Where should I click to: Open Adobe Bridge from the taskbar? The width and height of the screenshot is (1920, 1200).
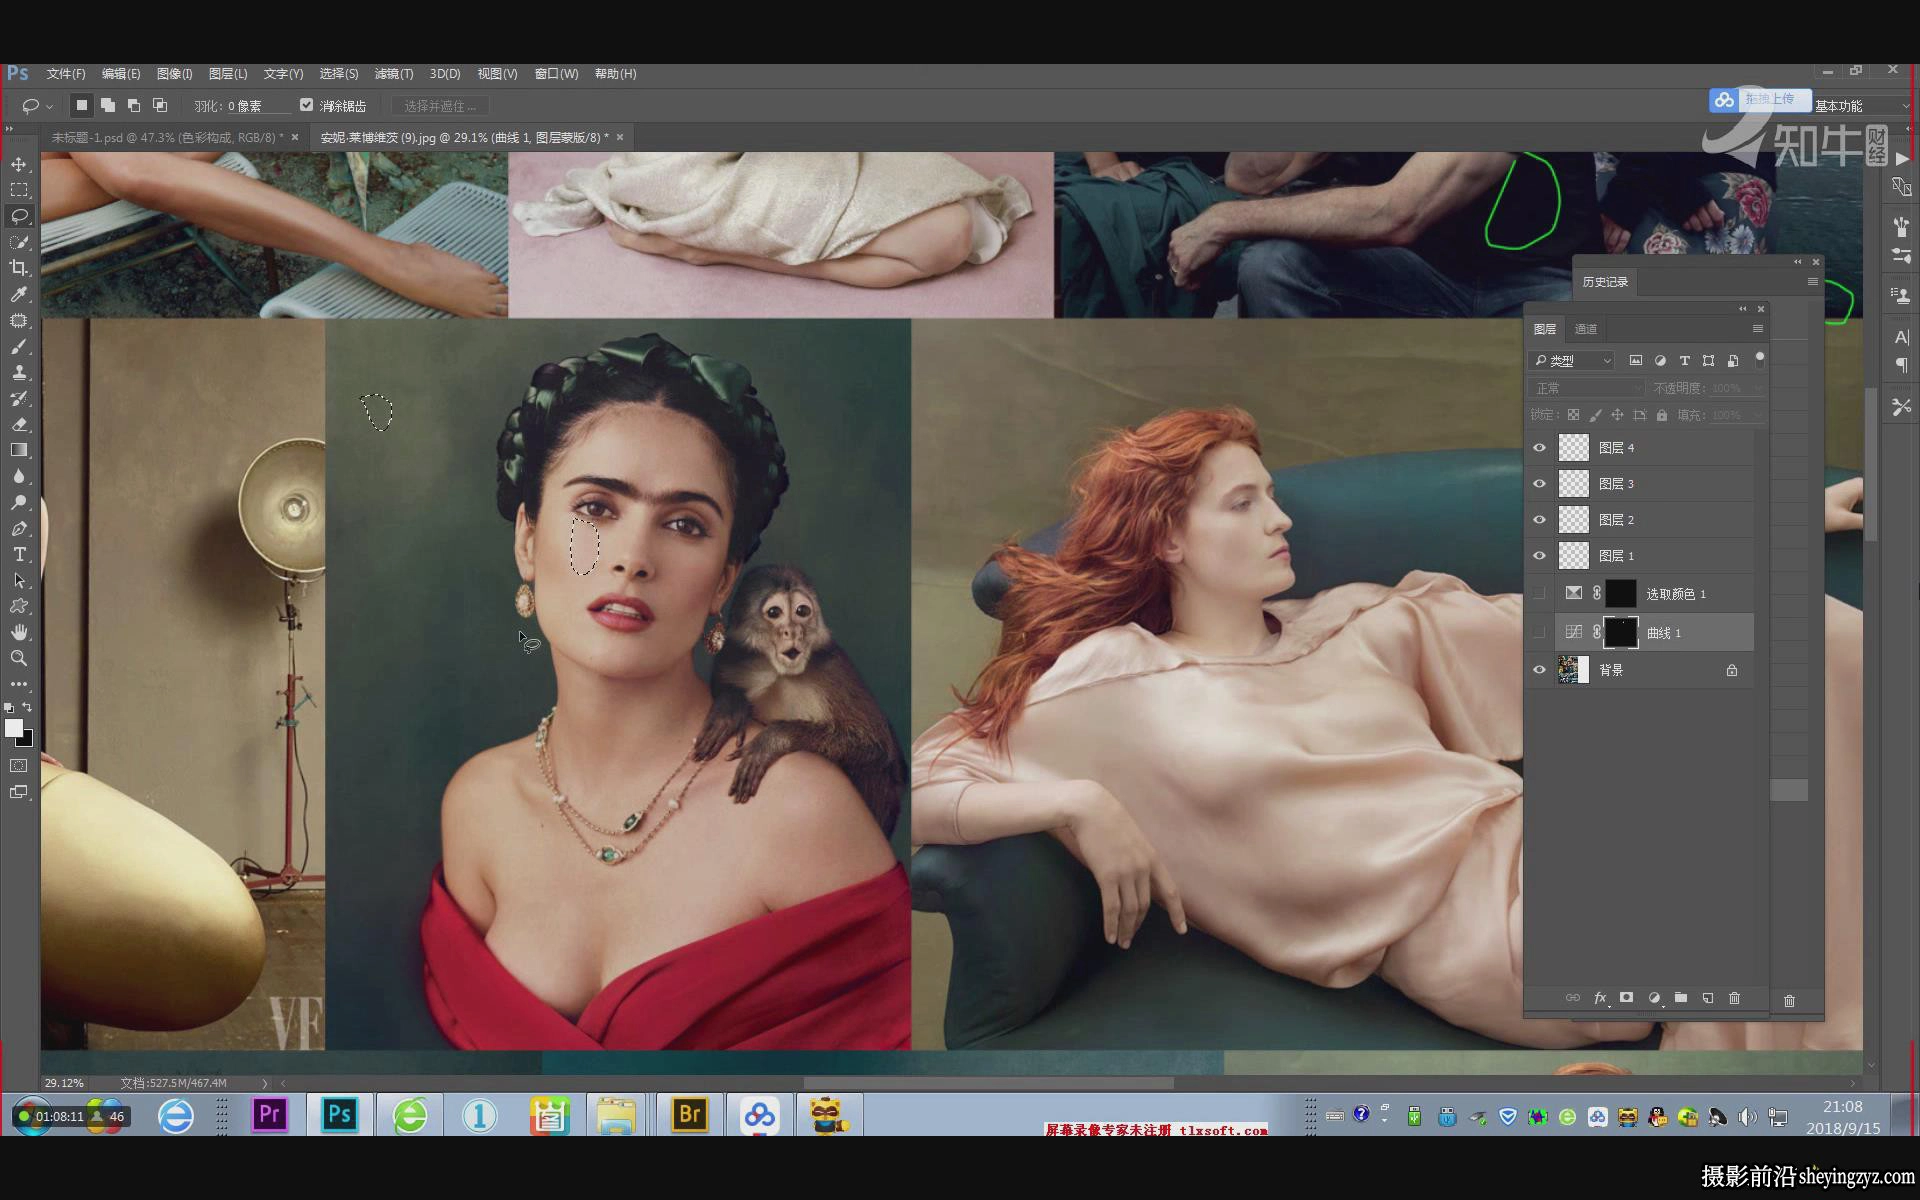pyautogui.click(x=690, y=1114)
